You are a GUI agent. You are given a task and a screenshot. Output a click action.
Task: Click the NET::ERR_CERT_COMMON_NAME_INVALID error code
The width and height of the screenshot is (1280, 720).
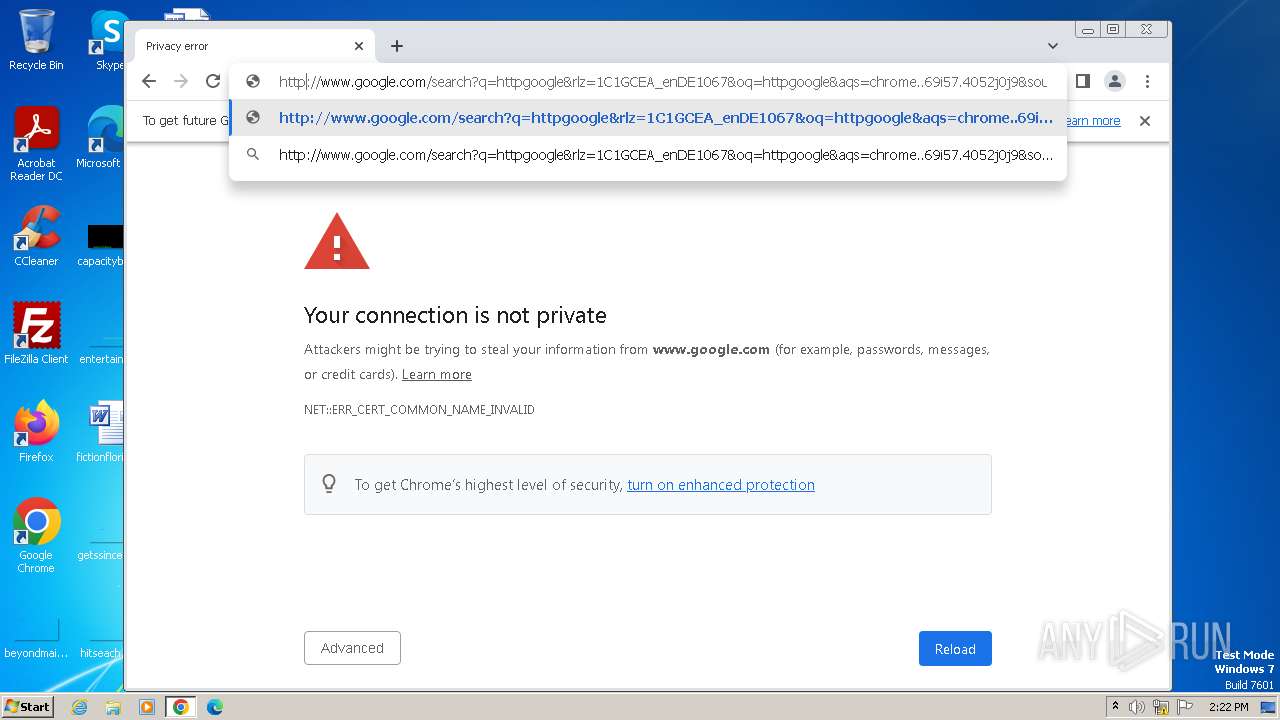coord(419,410)
